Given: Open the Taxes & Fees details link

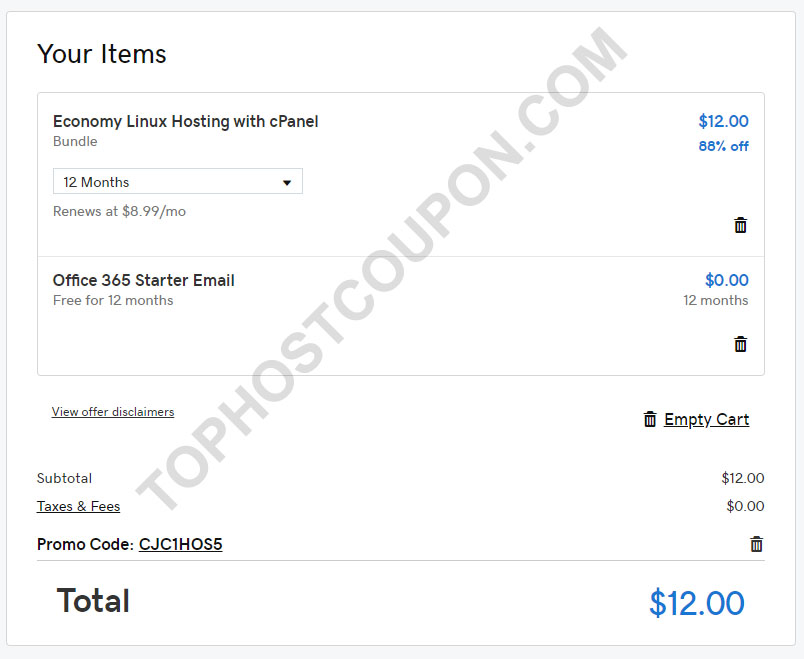Looking at the screenshot, I should [78, 506].
